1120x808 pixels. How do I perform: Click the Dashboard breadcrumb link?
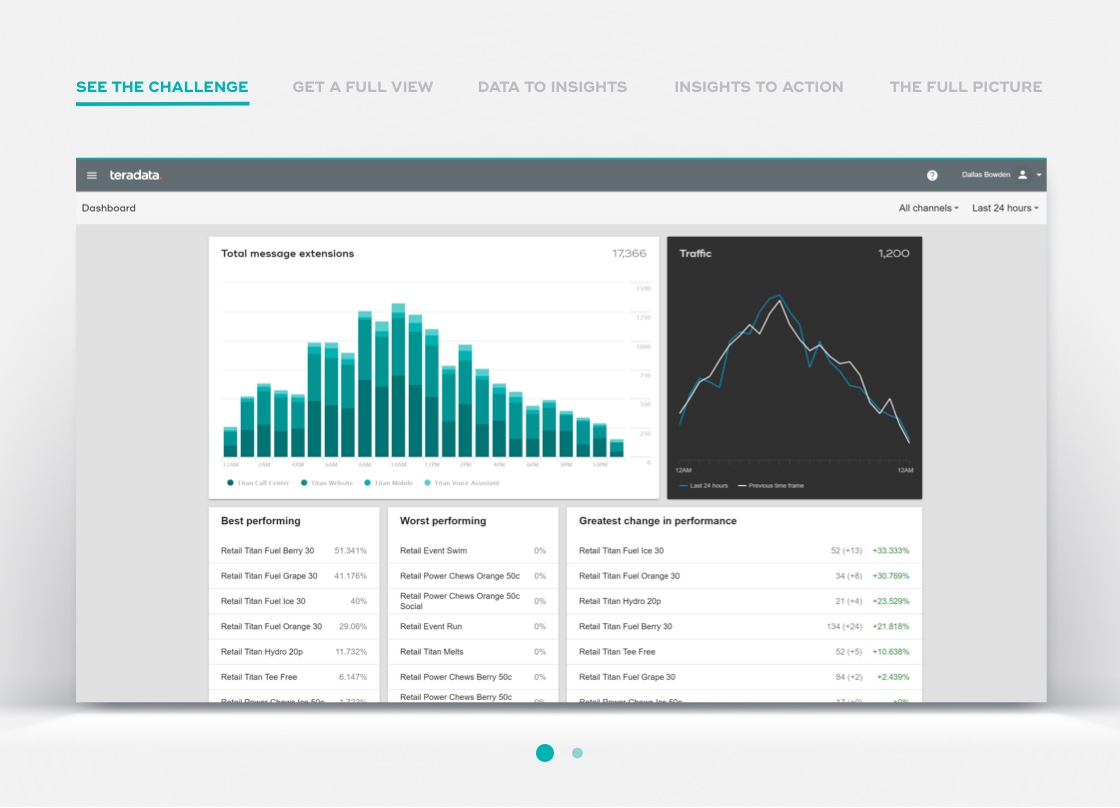[108, 207]
